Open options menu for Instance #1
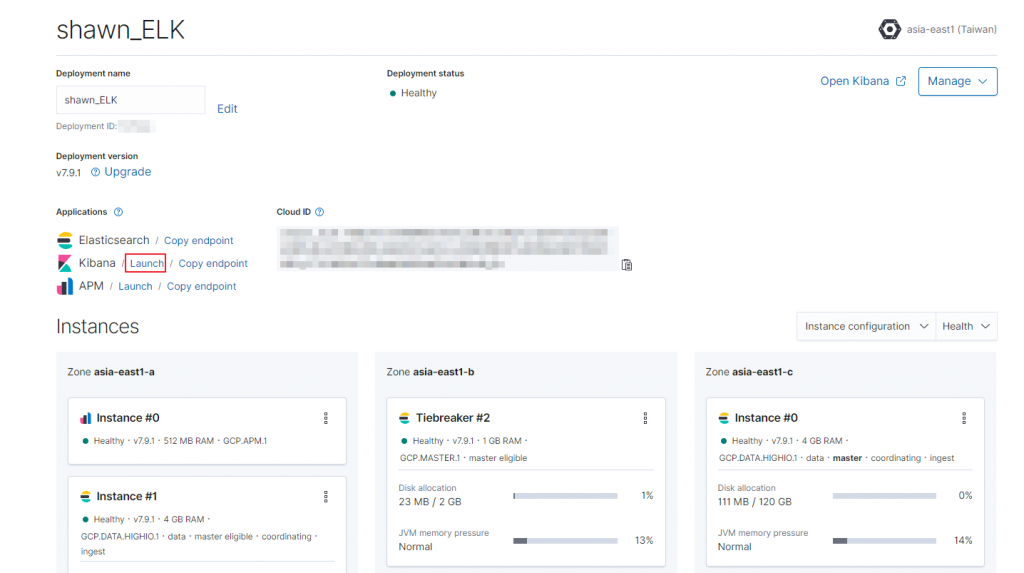The height and width of the screenshot is (573, 1024). (326, 497)
